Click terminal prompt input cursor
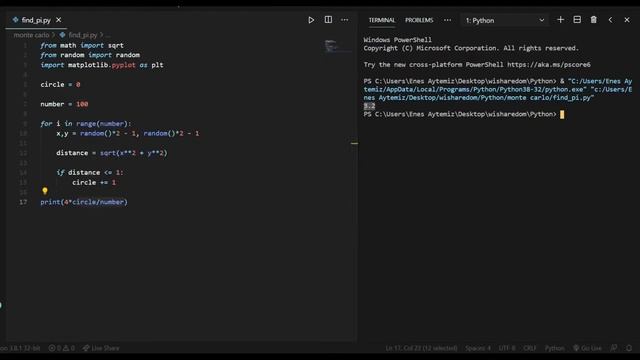Screen dimensions: 640x360 562,115
